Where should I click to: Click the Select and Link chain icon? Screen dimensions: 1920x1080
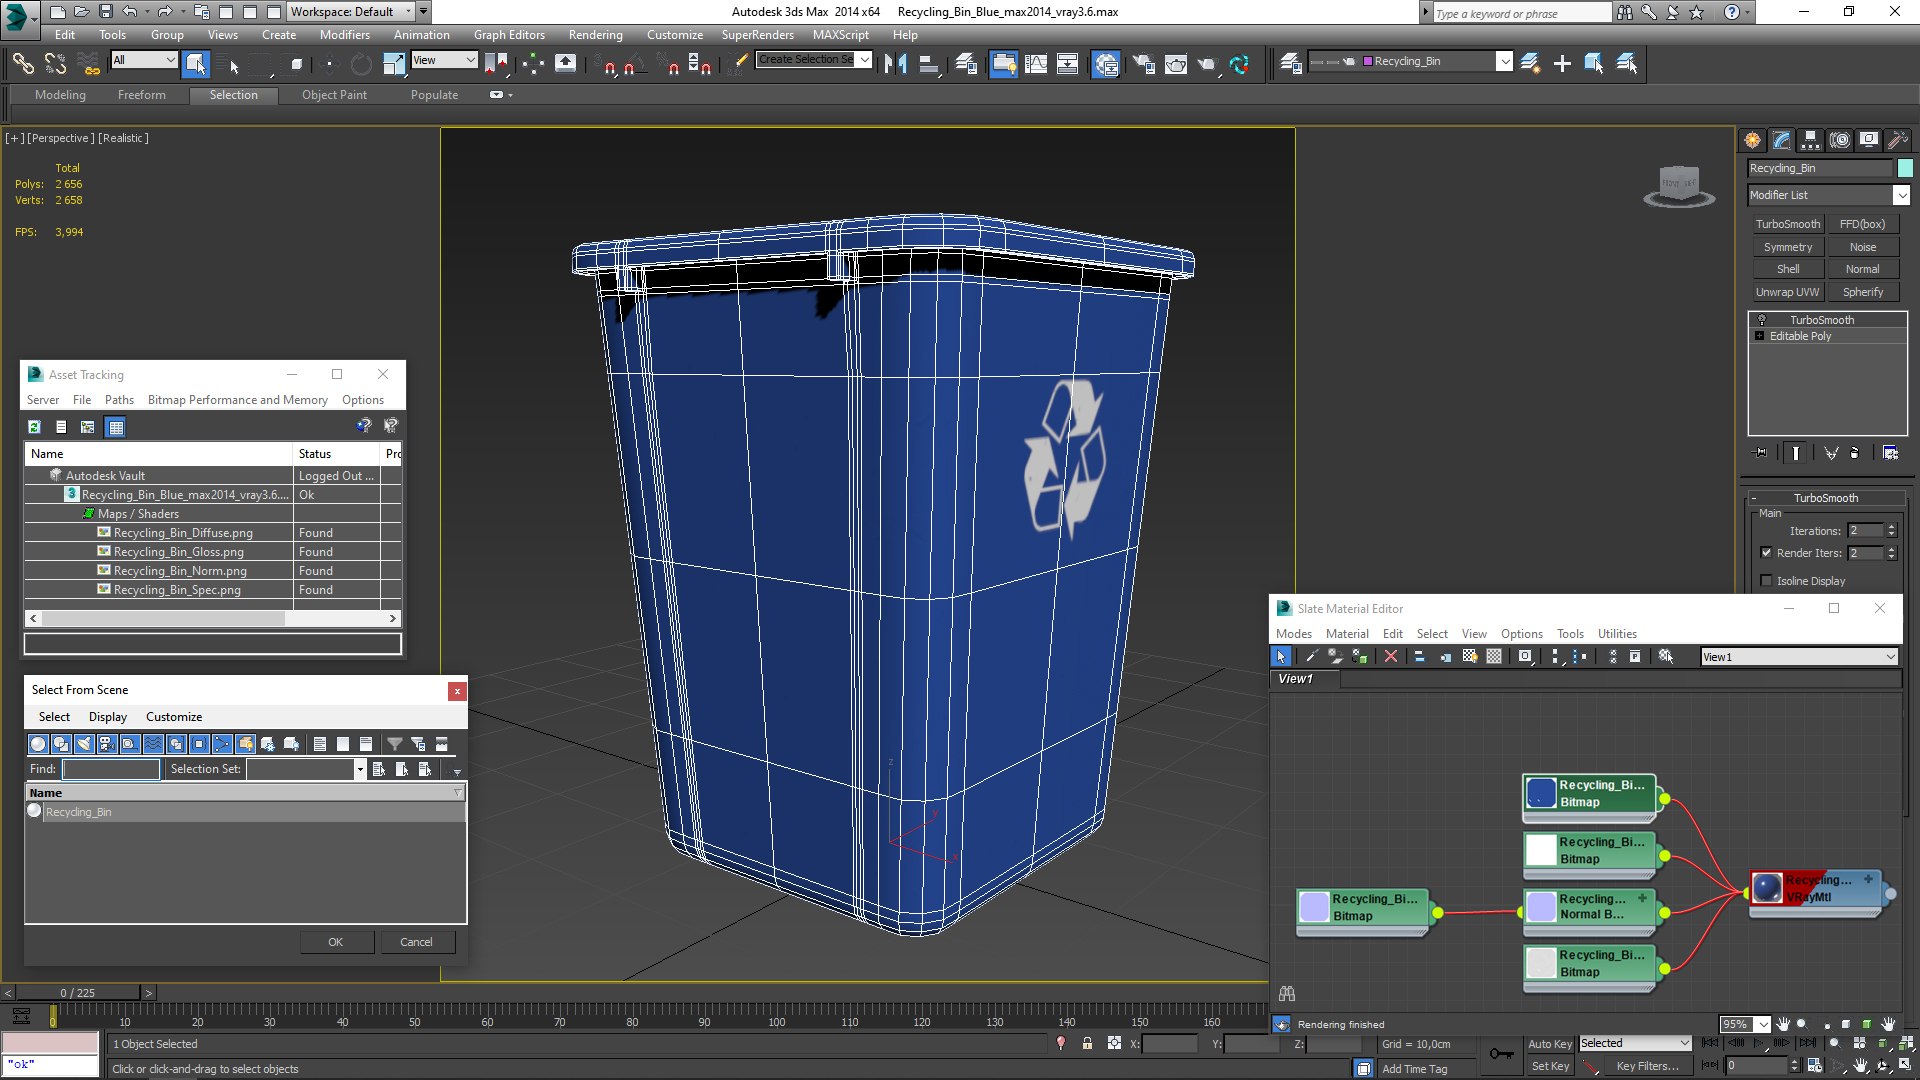[x=22, y=64]
